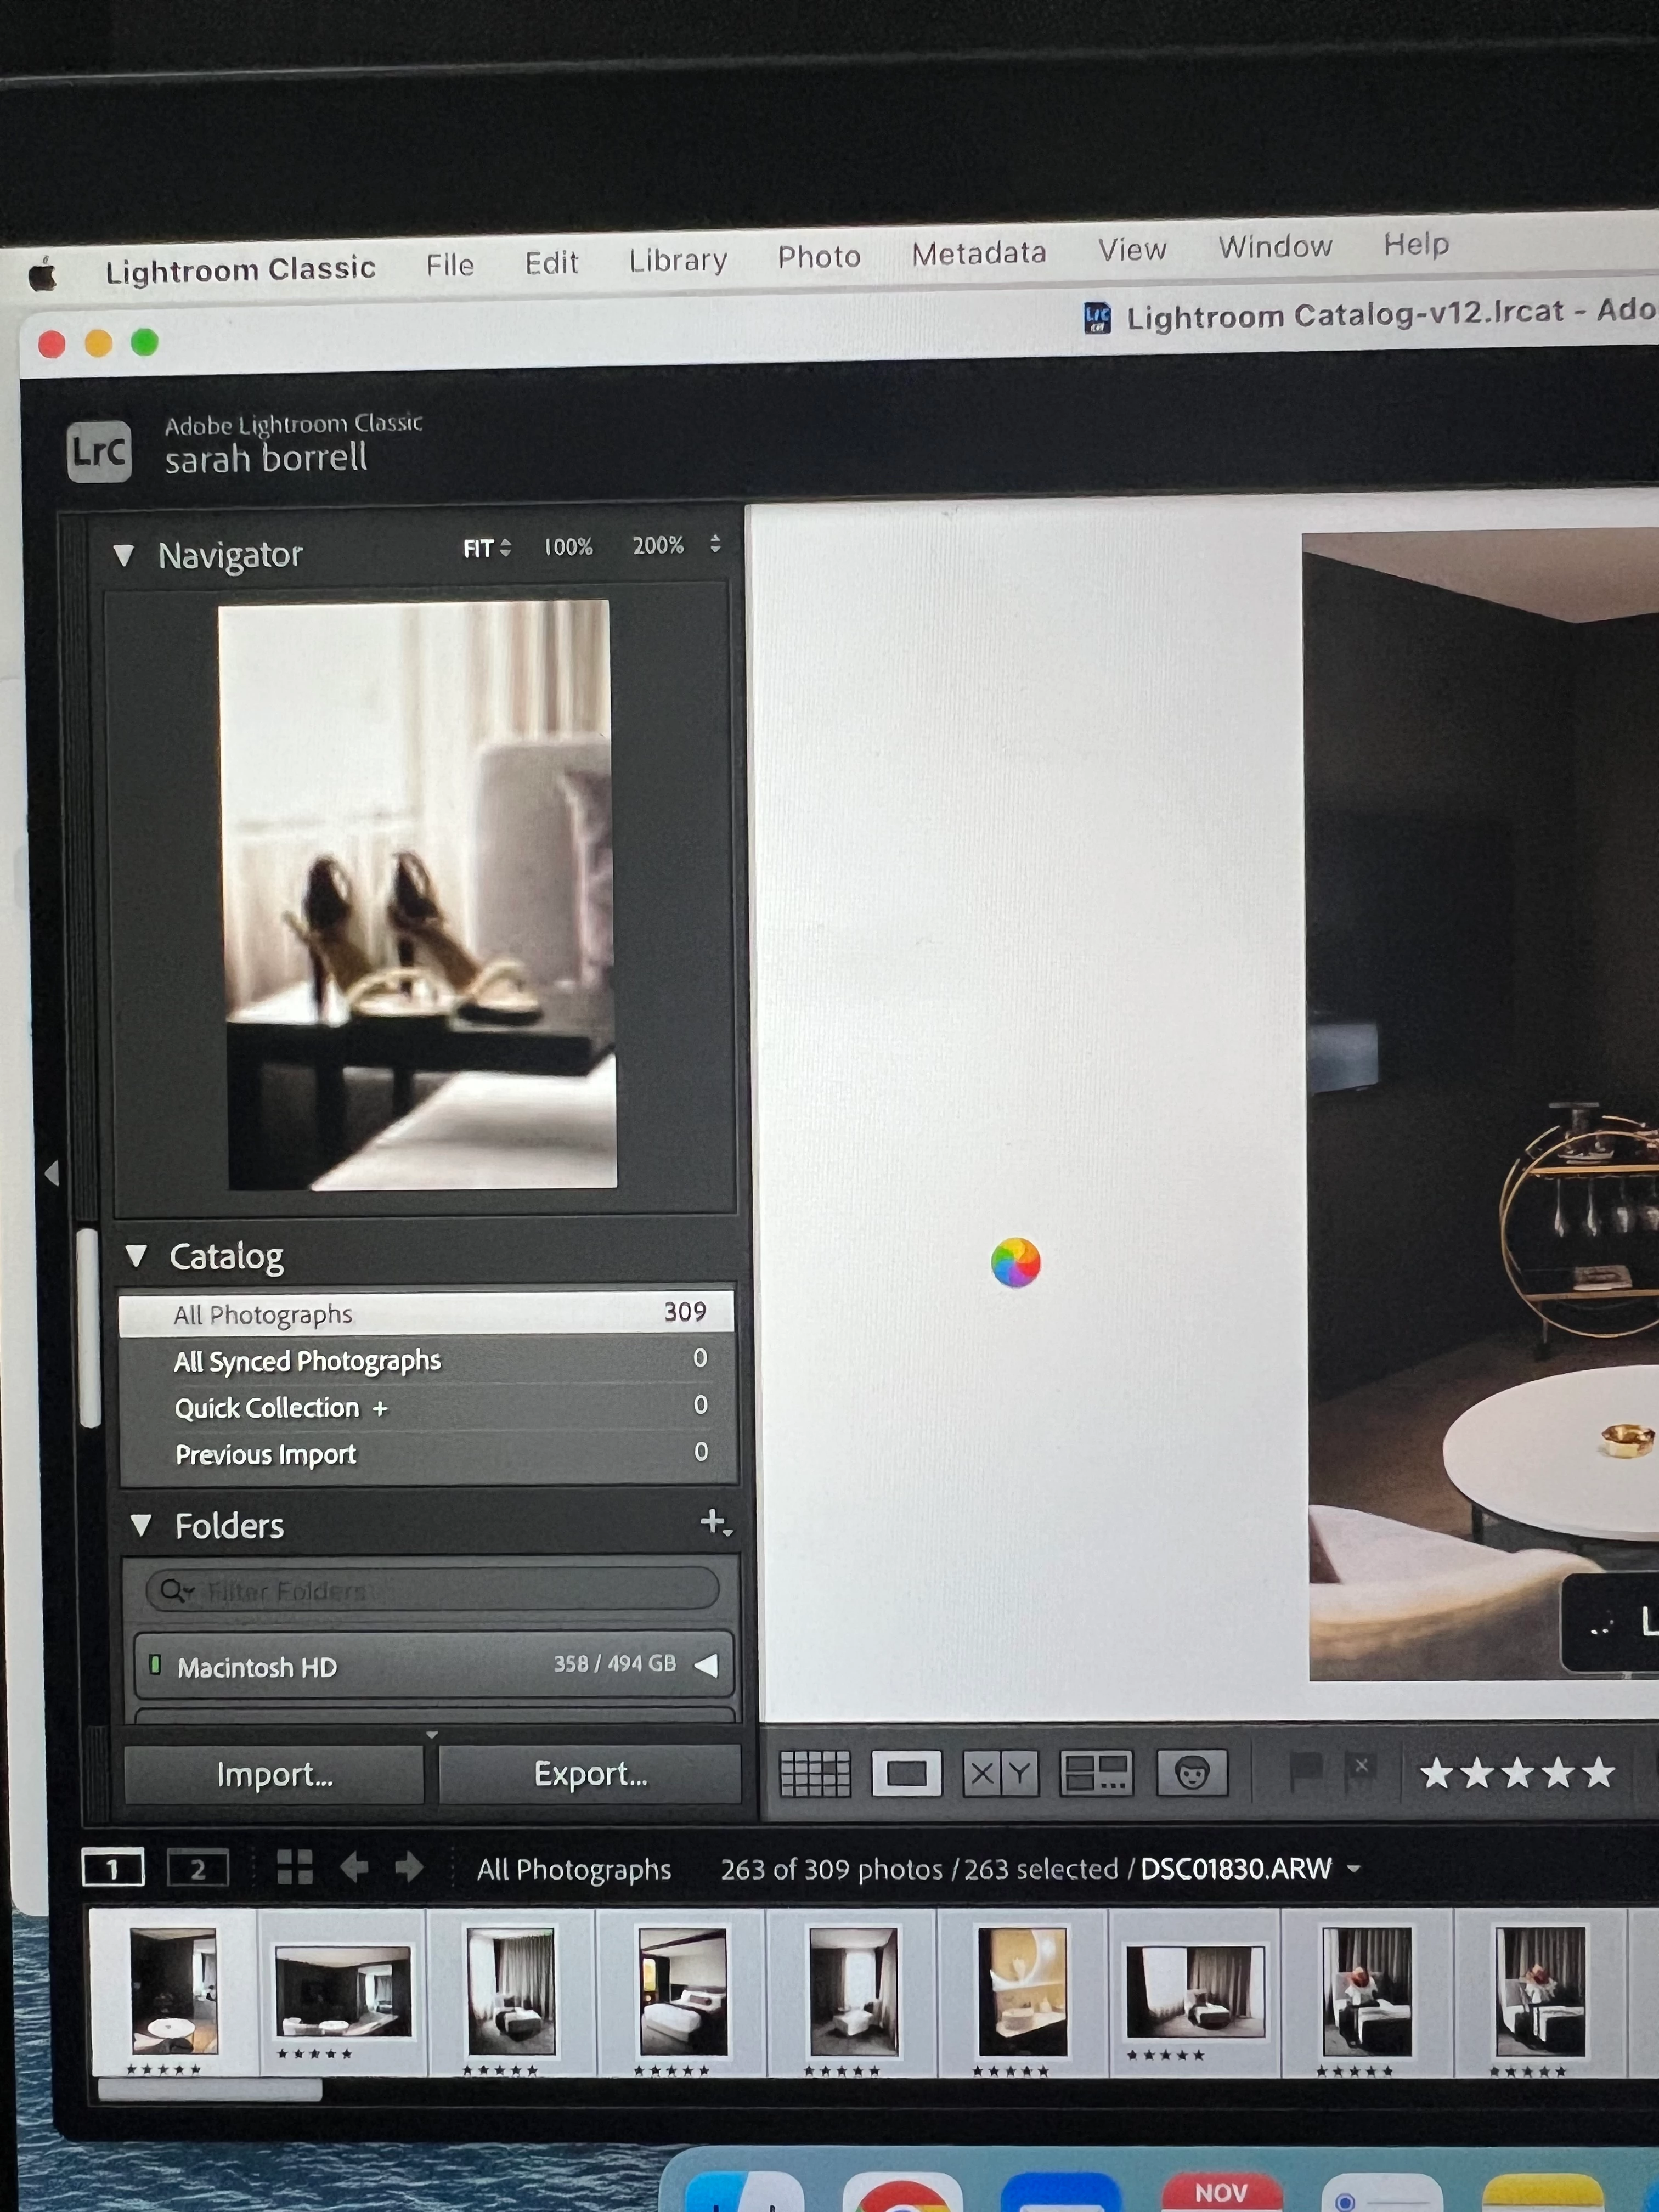Open Survey view

point(1095,1774)
